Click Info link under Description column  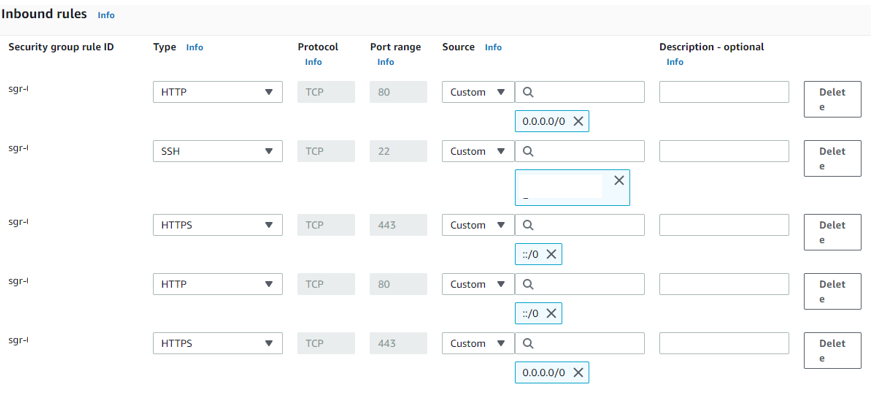675,62
